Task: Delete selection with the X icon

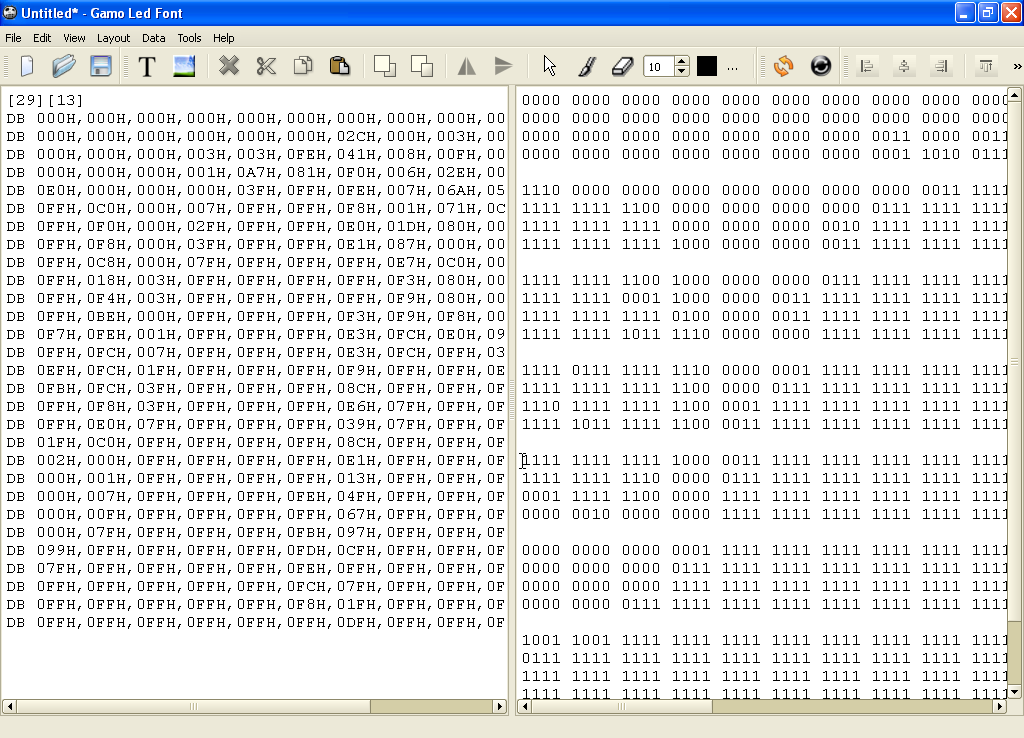Action: pyautogui.click(x=229, y=66)
